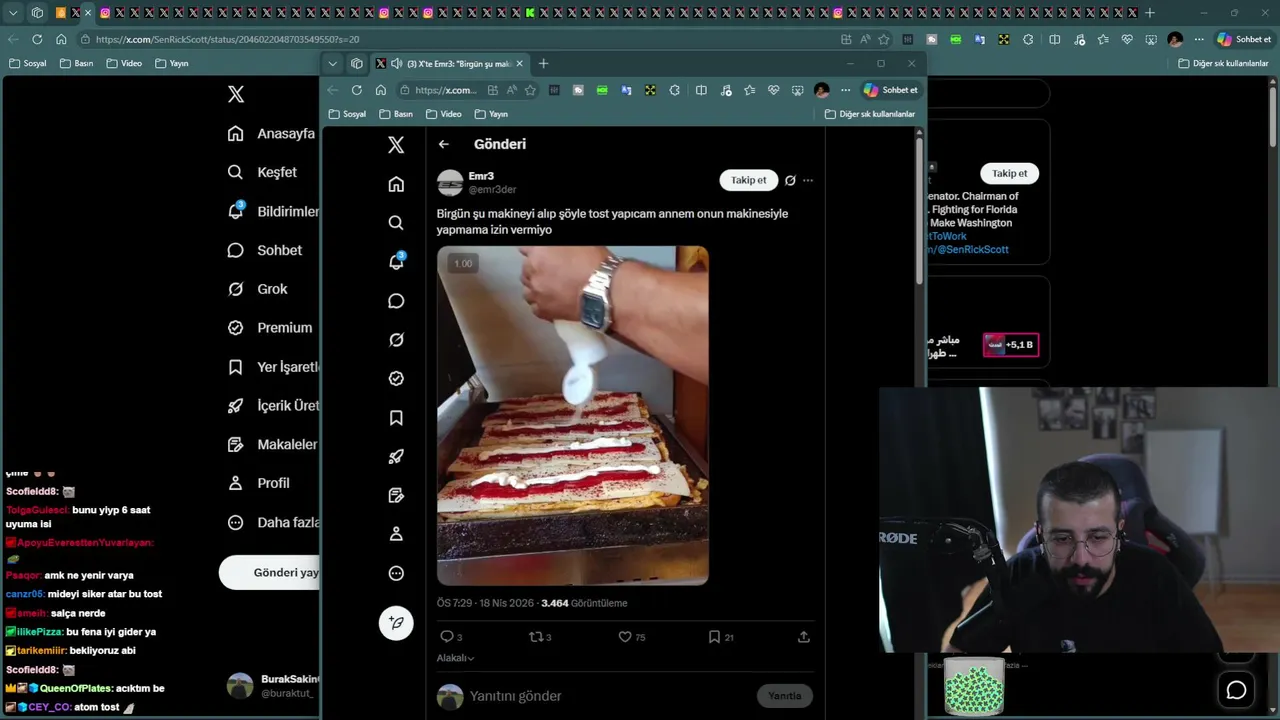1280x720 pixels.
Task: Expand Diğer sık kullanılanlar folder in front window
Action: pos(870,114)
